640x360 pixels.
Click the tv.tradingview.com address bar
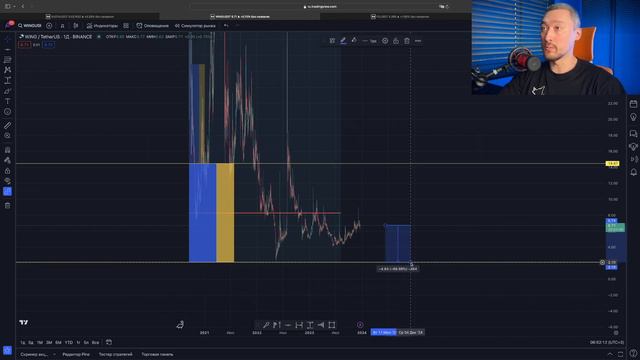click(x=320, y=7)
